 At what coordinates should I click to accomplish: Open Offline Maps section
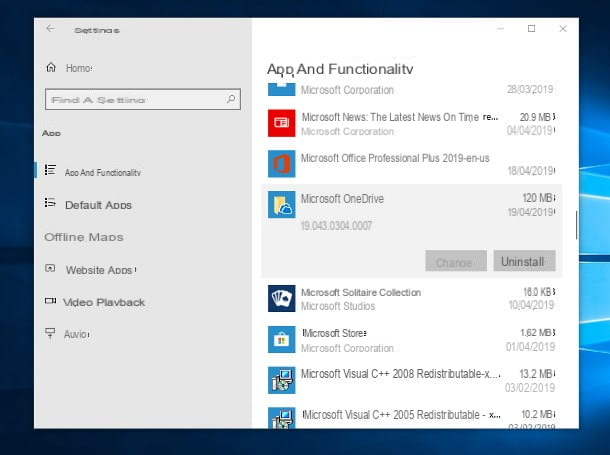pyautogui.click(x=84, y=237)
